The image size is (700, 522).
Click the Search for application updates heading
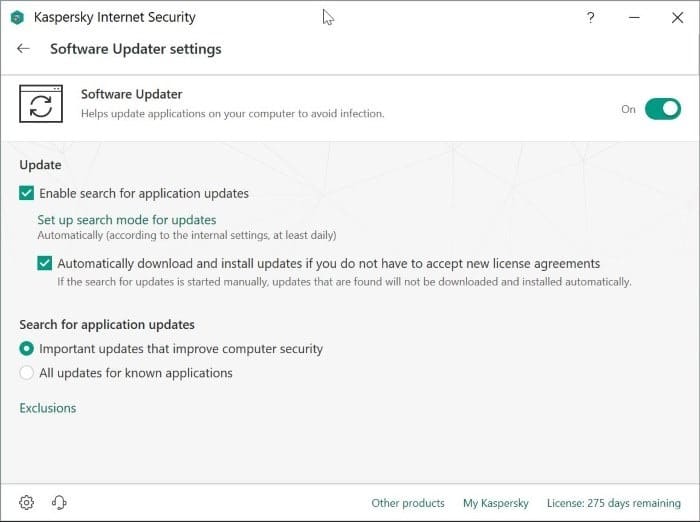coord(107,324)
